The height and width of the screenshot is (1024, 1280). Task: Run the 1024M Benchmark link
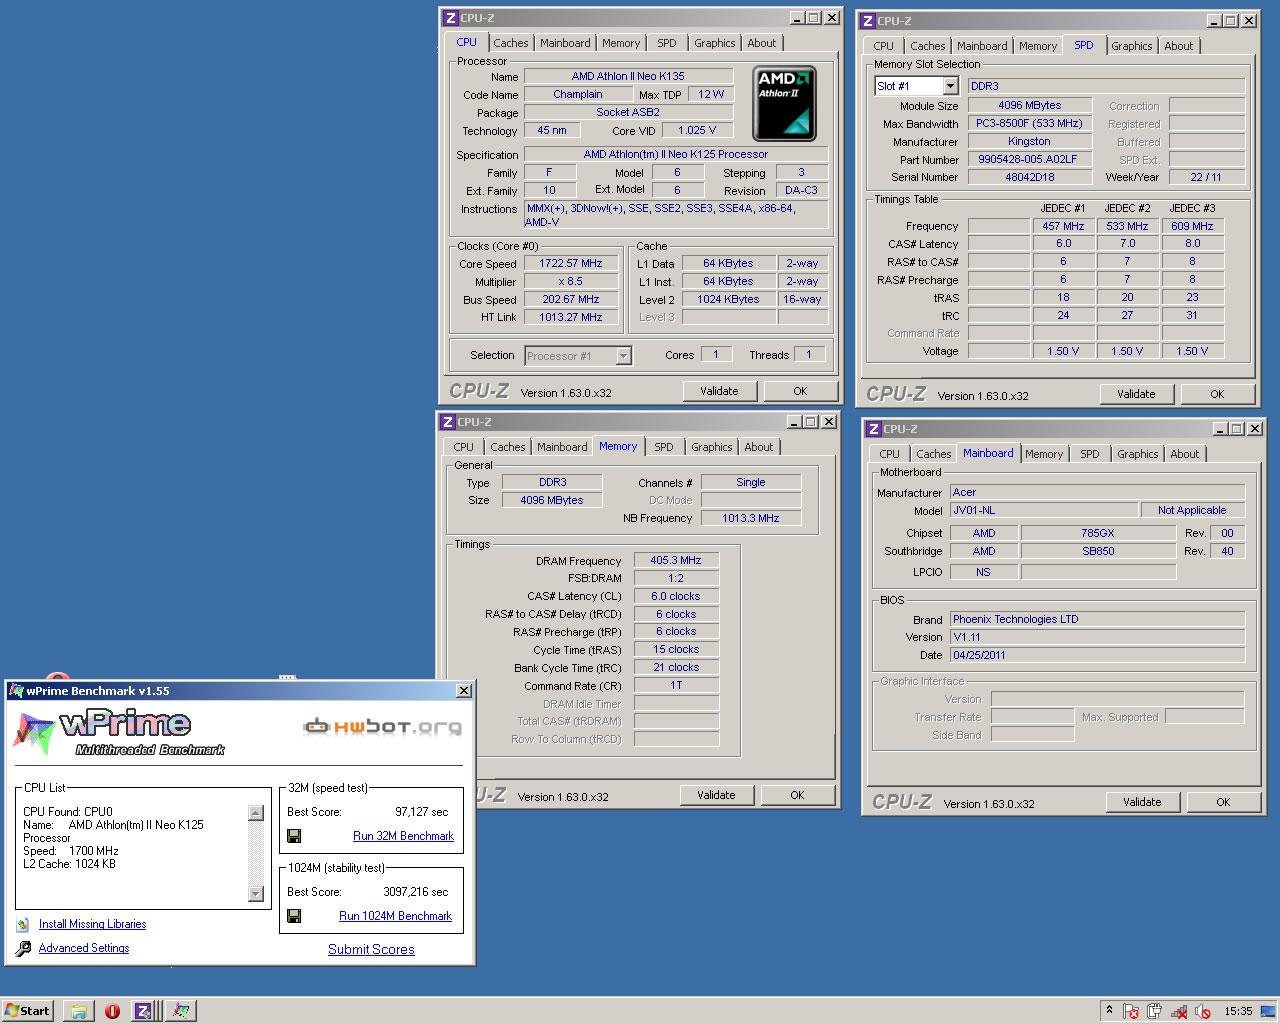(x=395, y=916)
